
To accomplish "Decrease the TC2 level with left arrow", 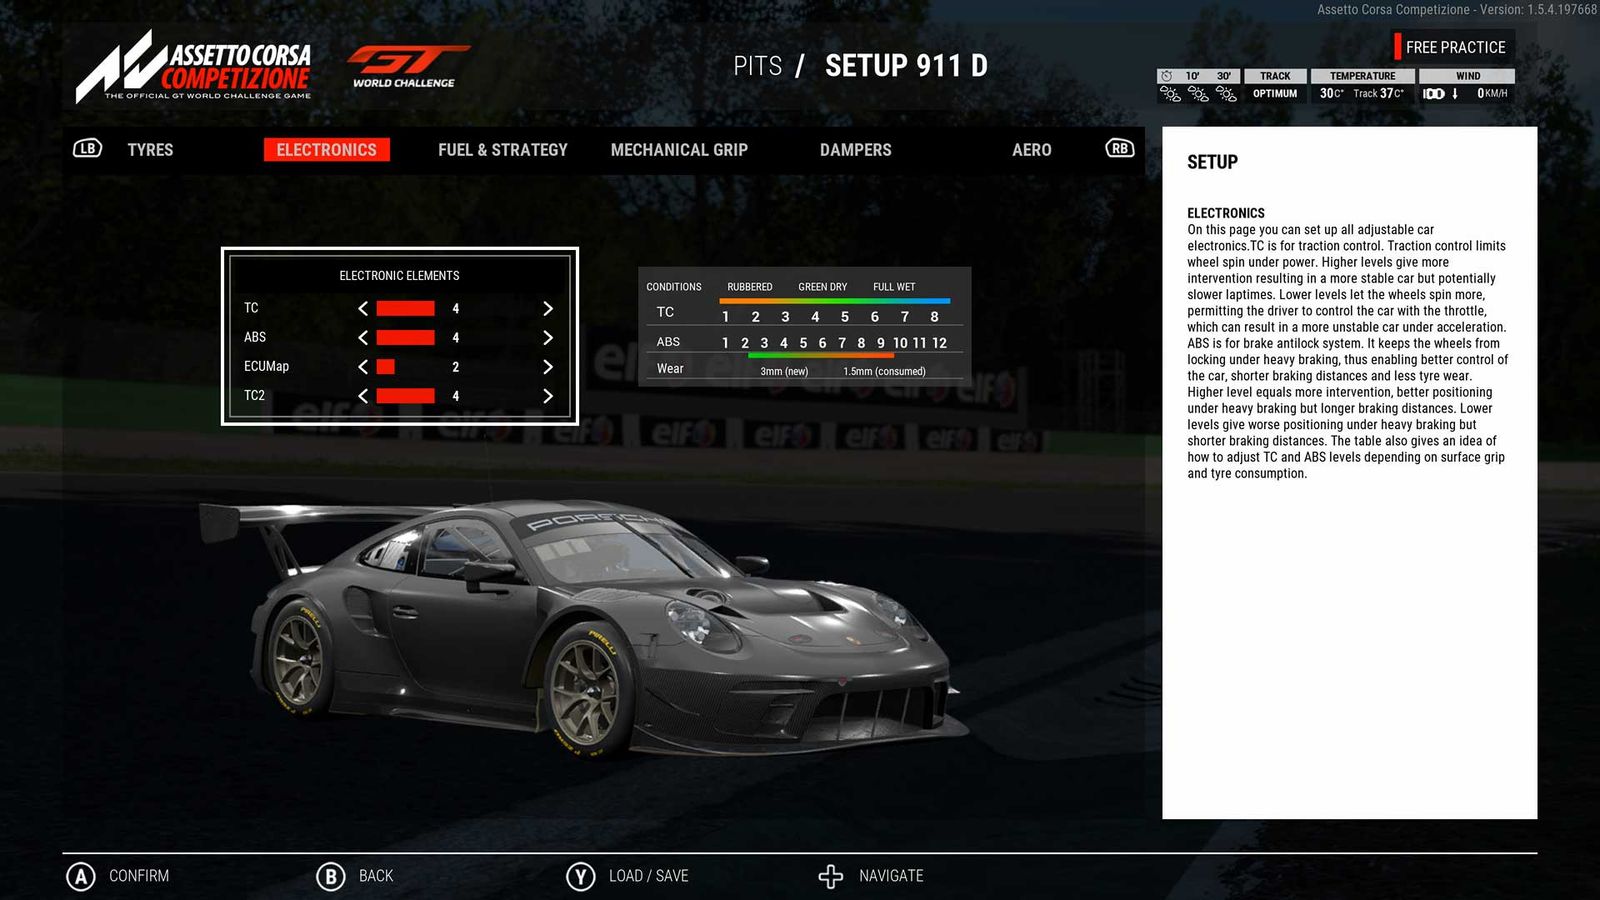I will click(363, 396).
